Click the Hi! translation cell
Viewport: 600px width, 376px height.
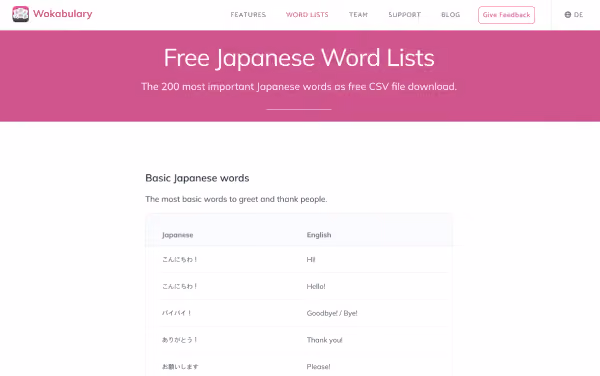[311, 259]
